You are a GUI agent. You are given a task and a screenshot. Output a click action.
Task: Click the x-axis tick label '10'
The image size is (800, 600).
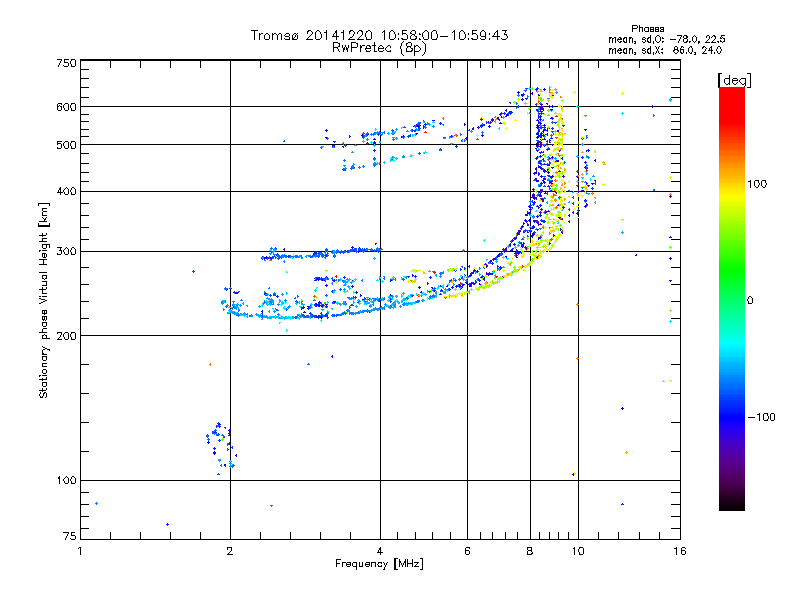(578, 551)
